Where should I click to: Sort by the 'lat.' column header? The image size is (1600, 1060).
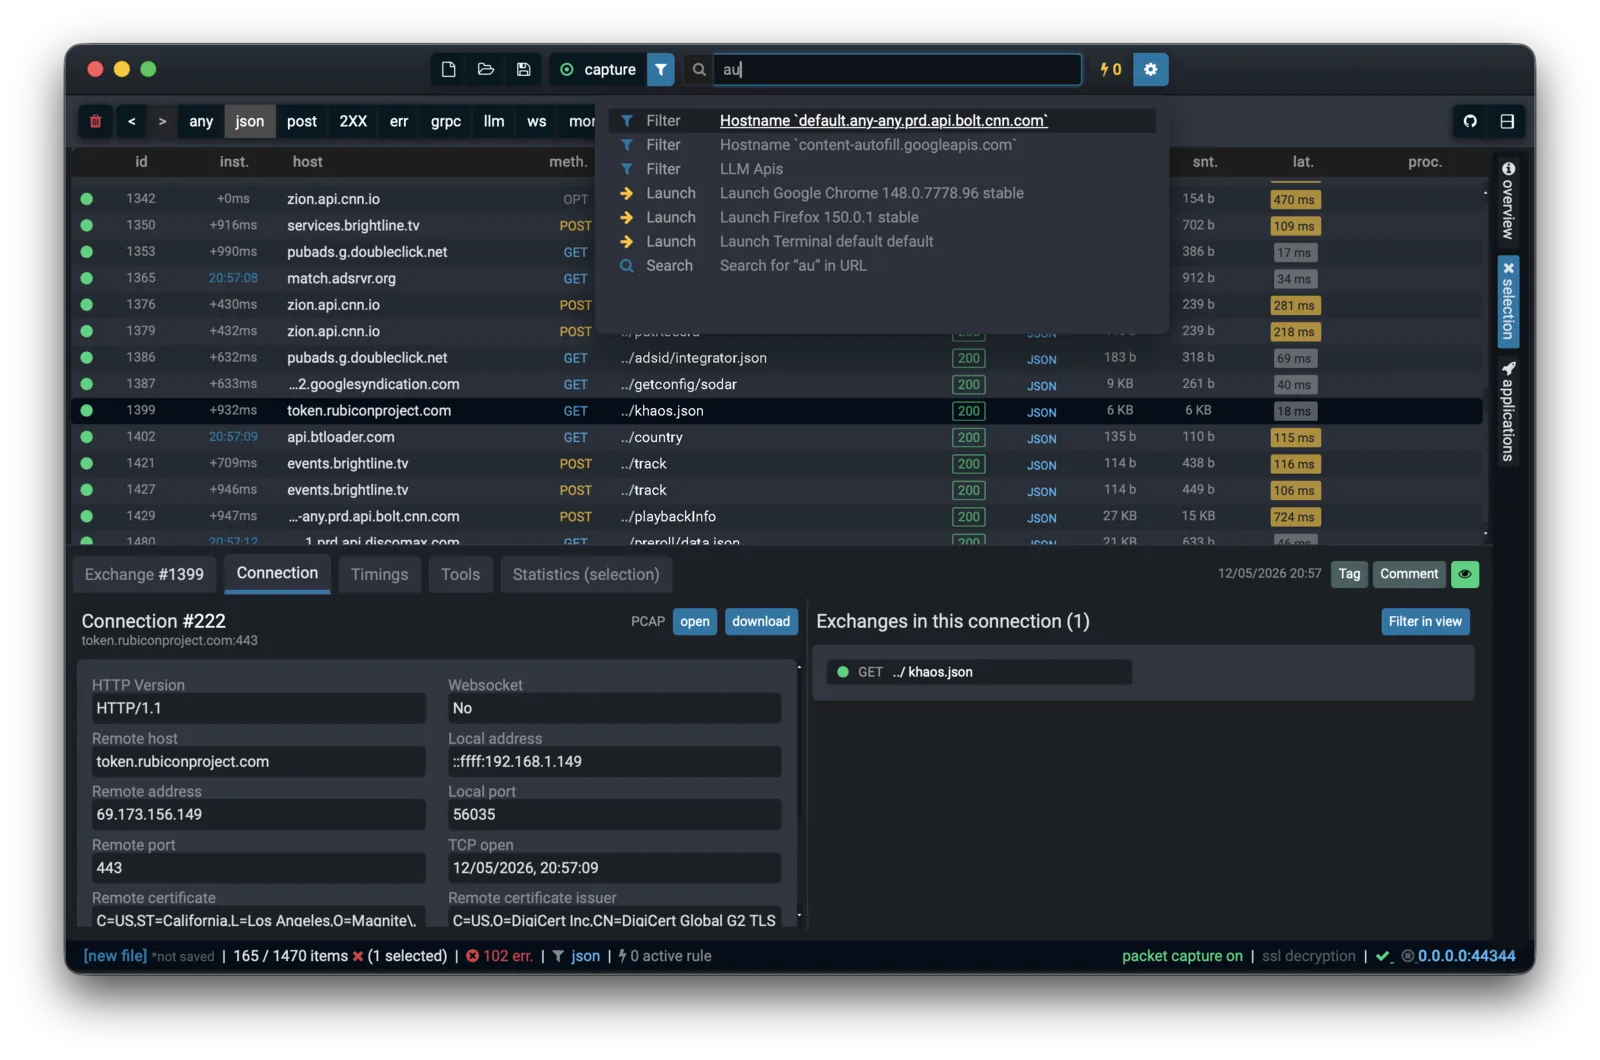pyautogui.click(x=1302, y=161)
